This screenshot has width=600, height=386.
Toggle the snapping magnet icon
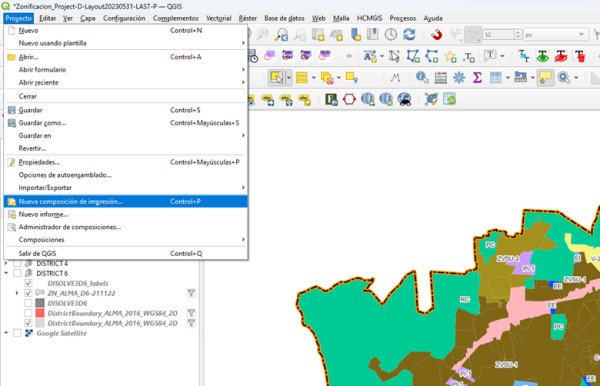(x=436, y=35)
